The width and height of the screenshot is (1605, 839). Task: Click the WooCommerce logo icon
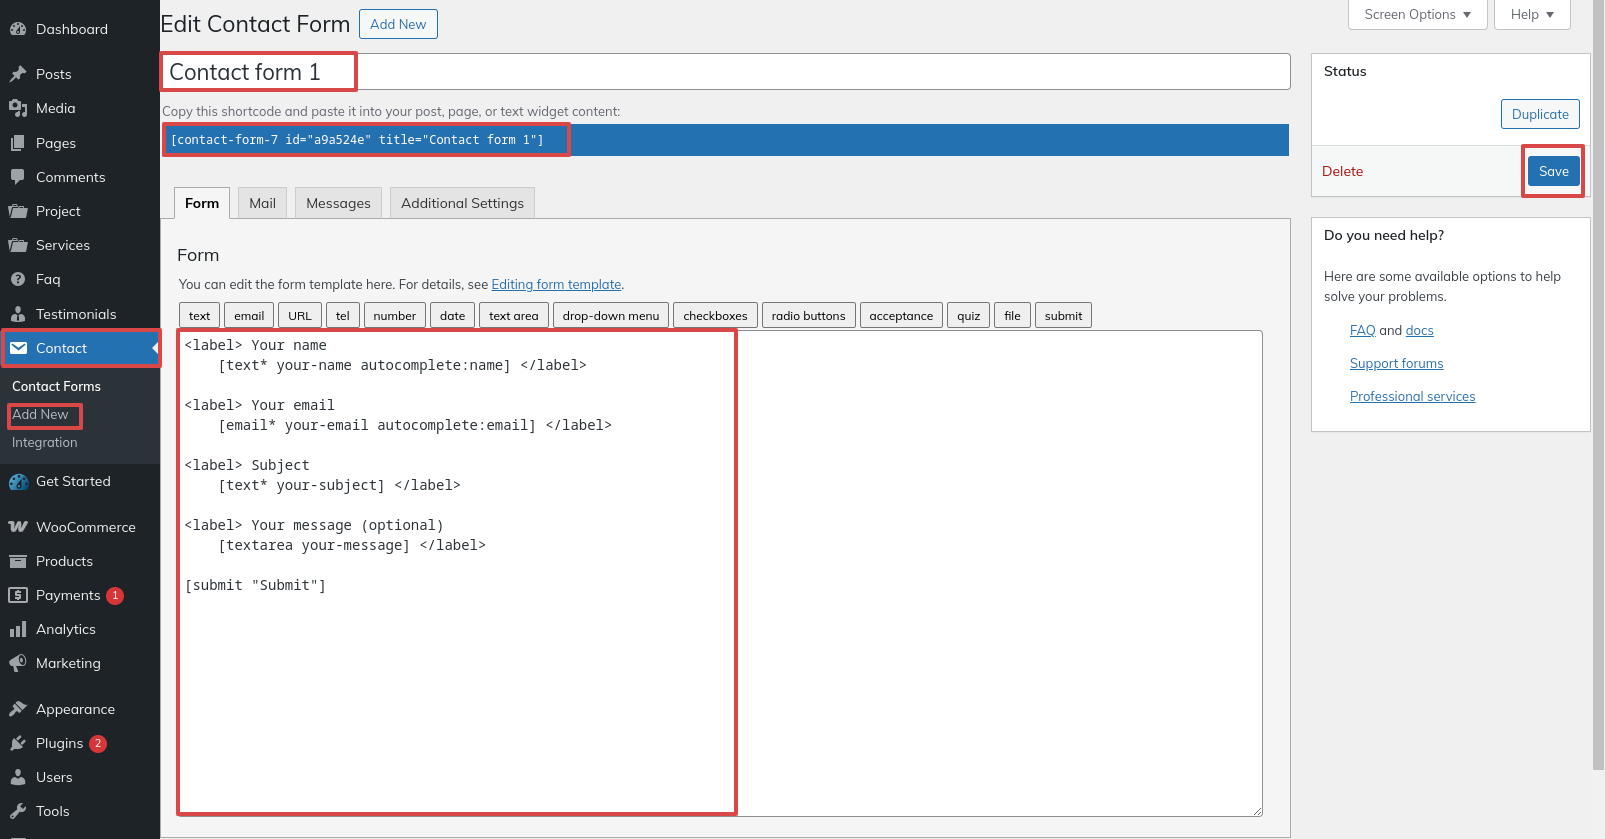point(18,527)
